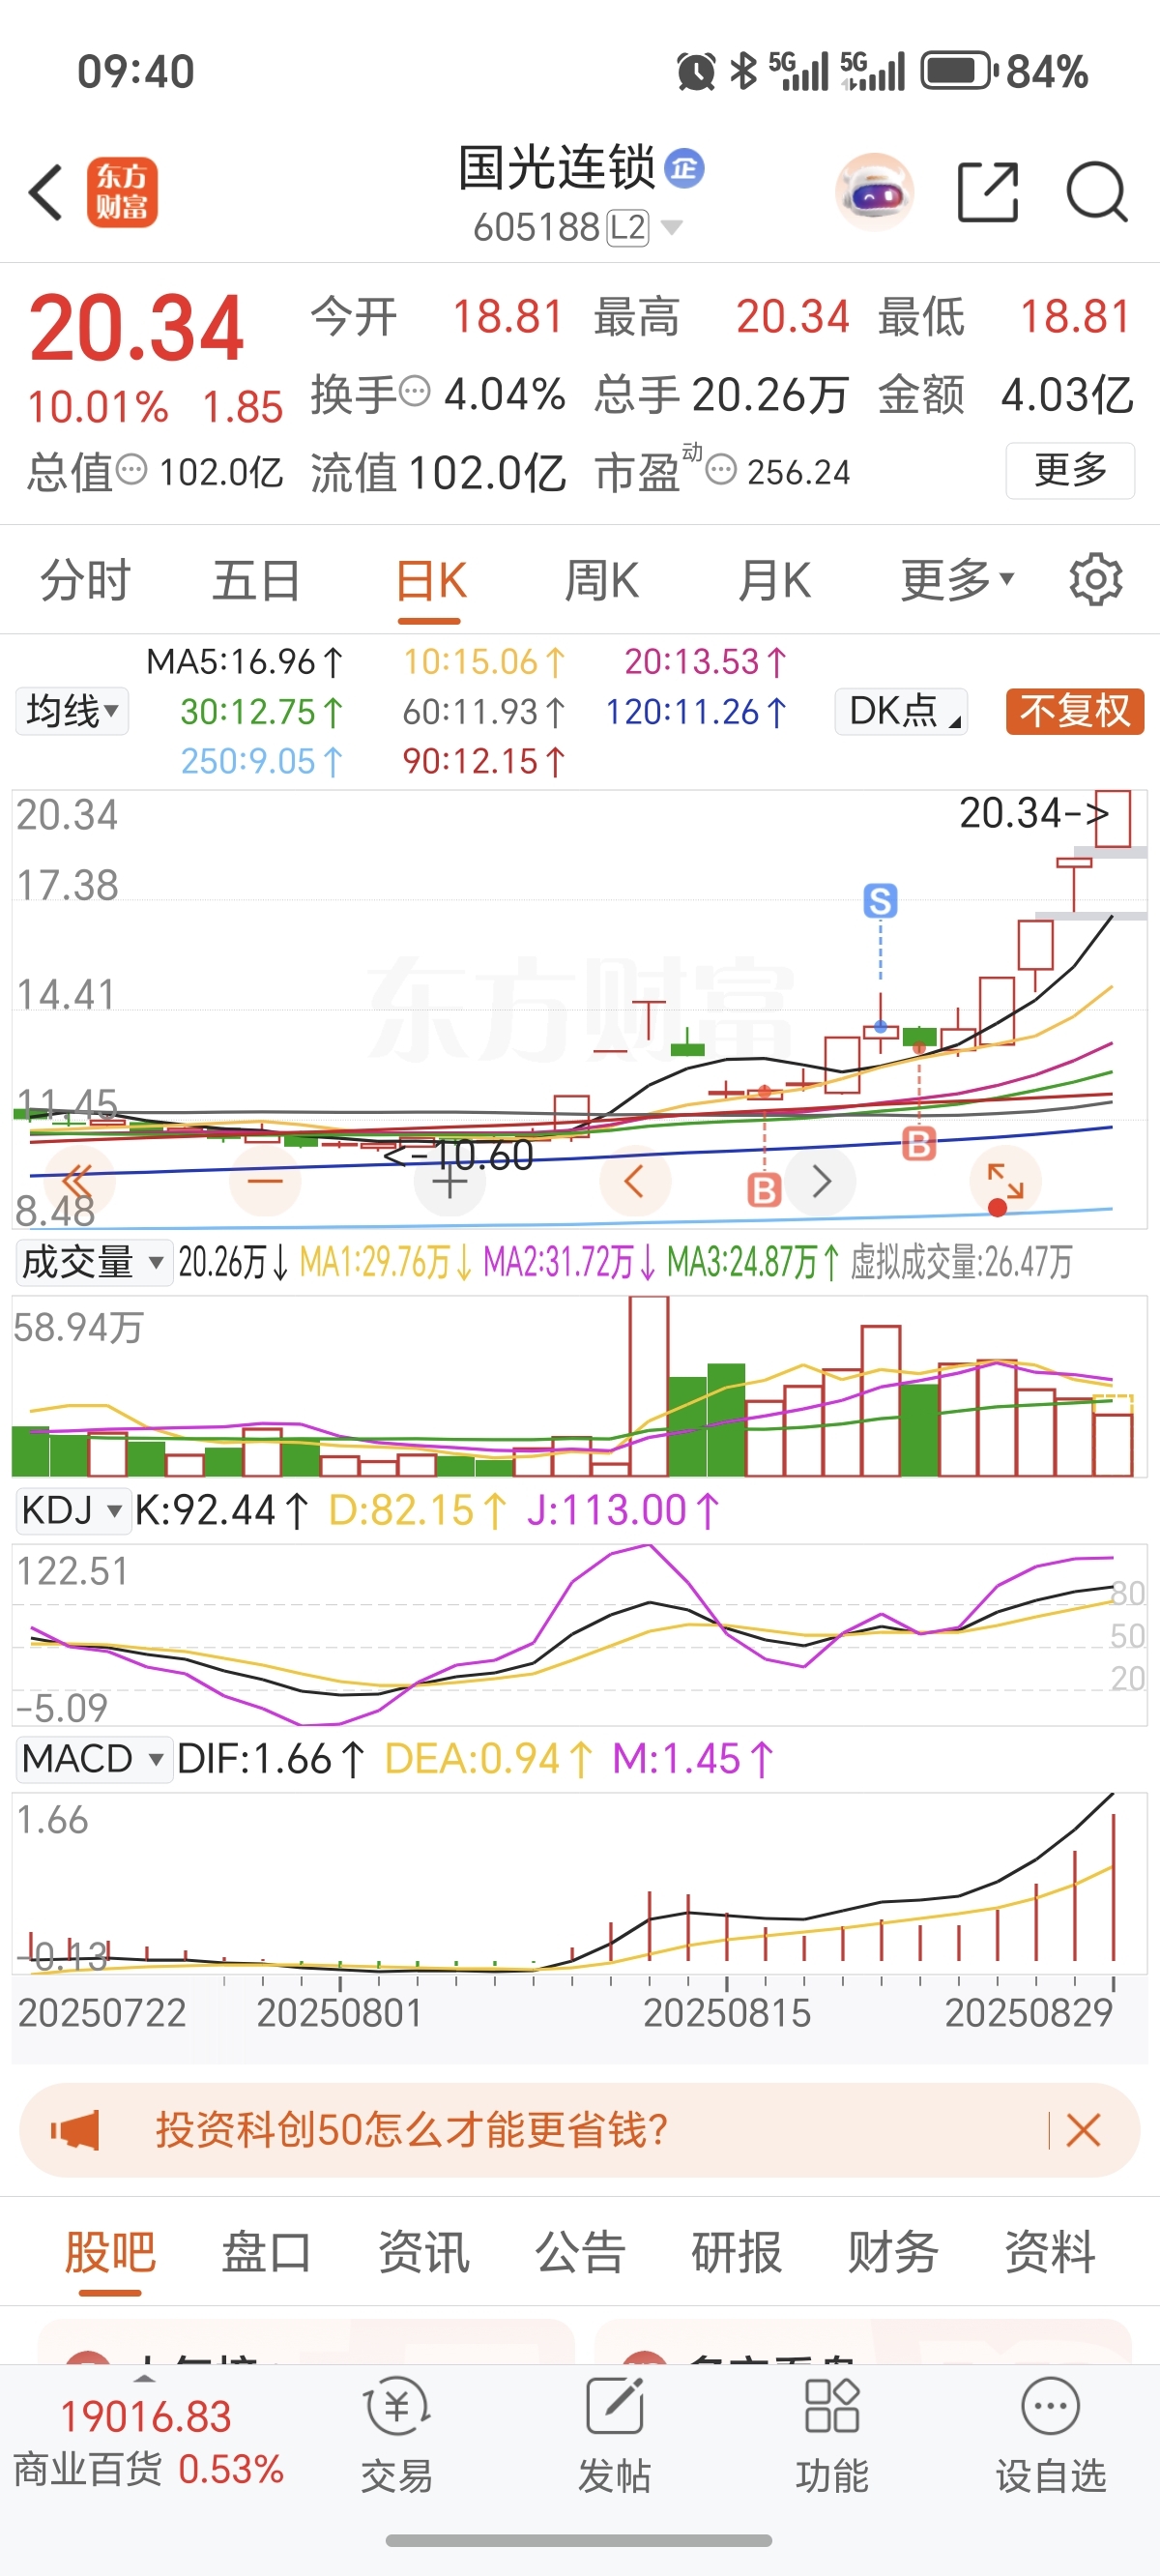1160x2576 pixels.
Task: Open the 资料 tab
Action: (x=1050, y=2252)
